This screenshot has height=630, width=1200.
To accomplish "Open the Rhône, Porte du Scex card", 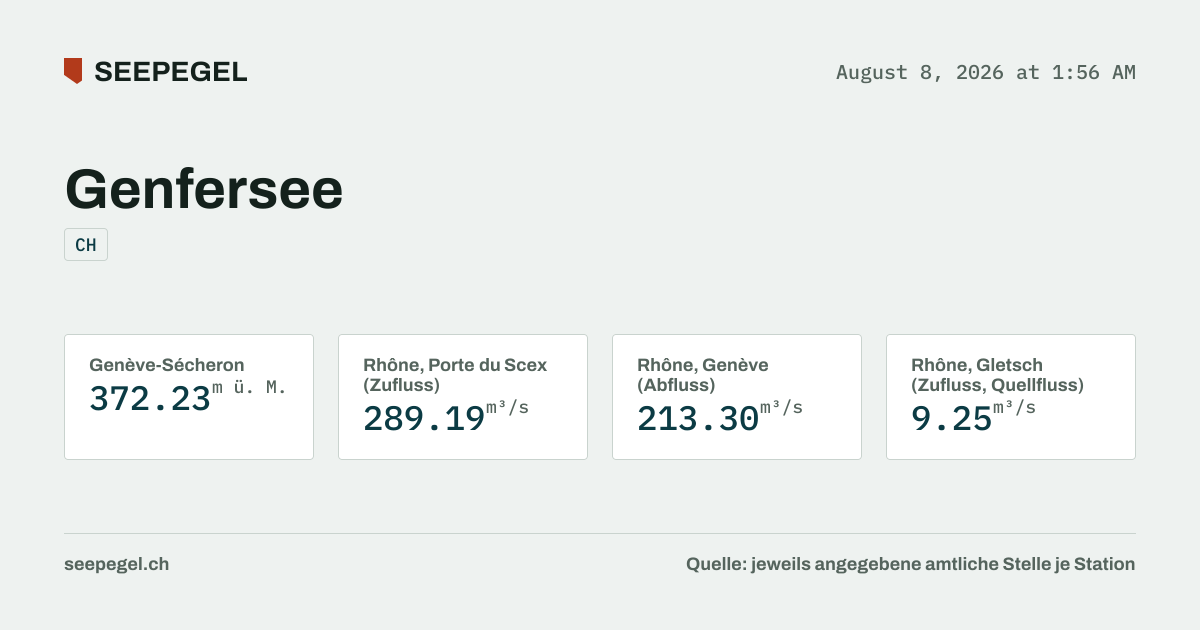I will point(463,397).
